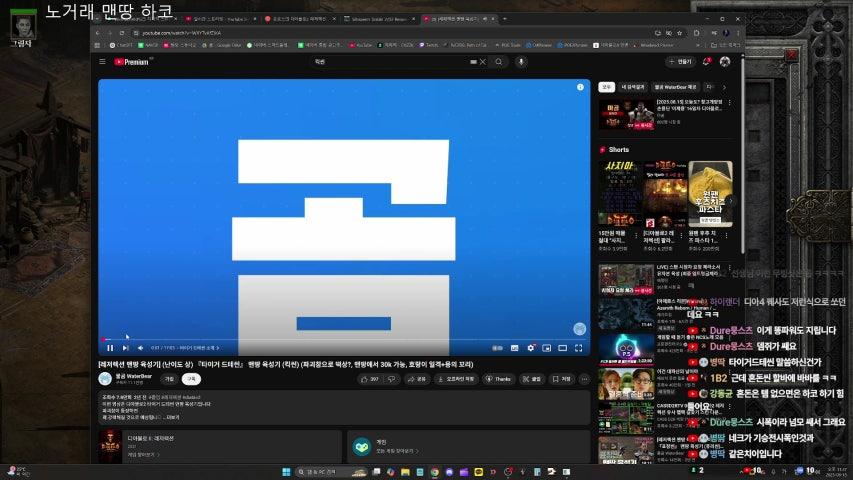Go back in the browser
Viewport: 853px width, 480px height.
tap(98, 33)
